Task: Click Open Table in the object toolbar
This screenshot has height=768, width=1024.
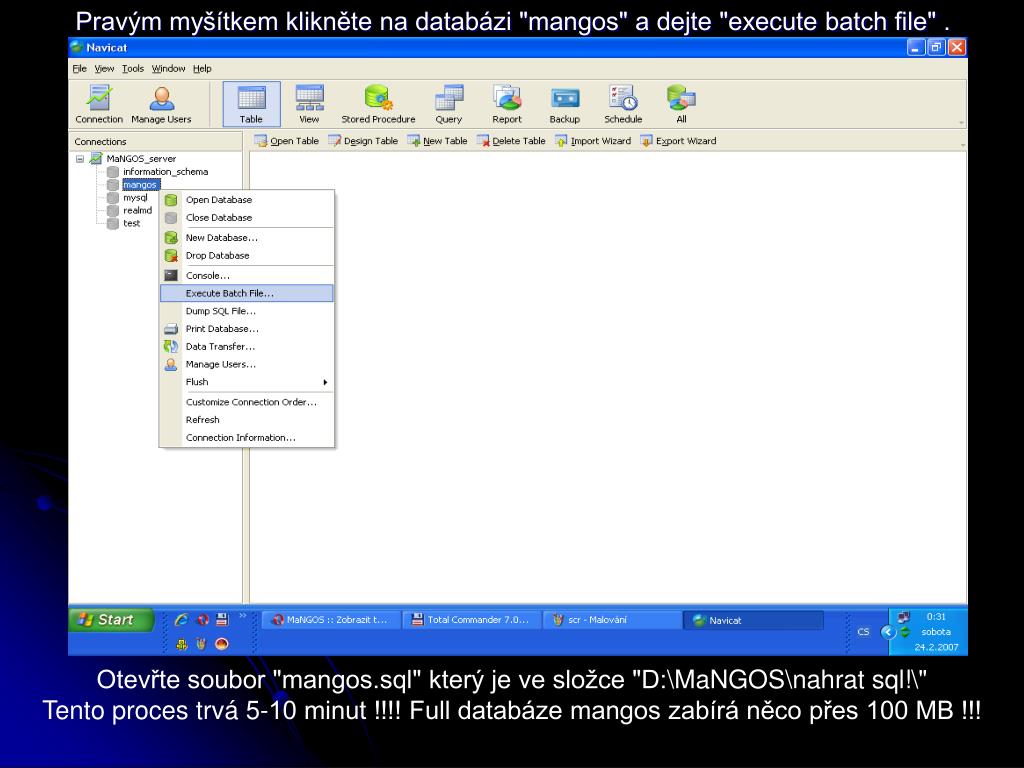Action: [287, 141]
